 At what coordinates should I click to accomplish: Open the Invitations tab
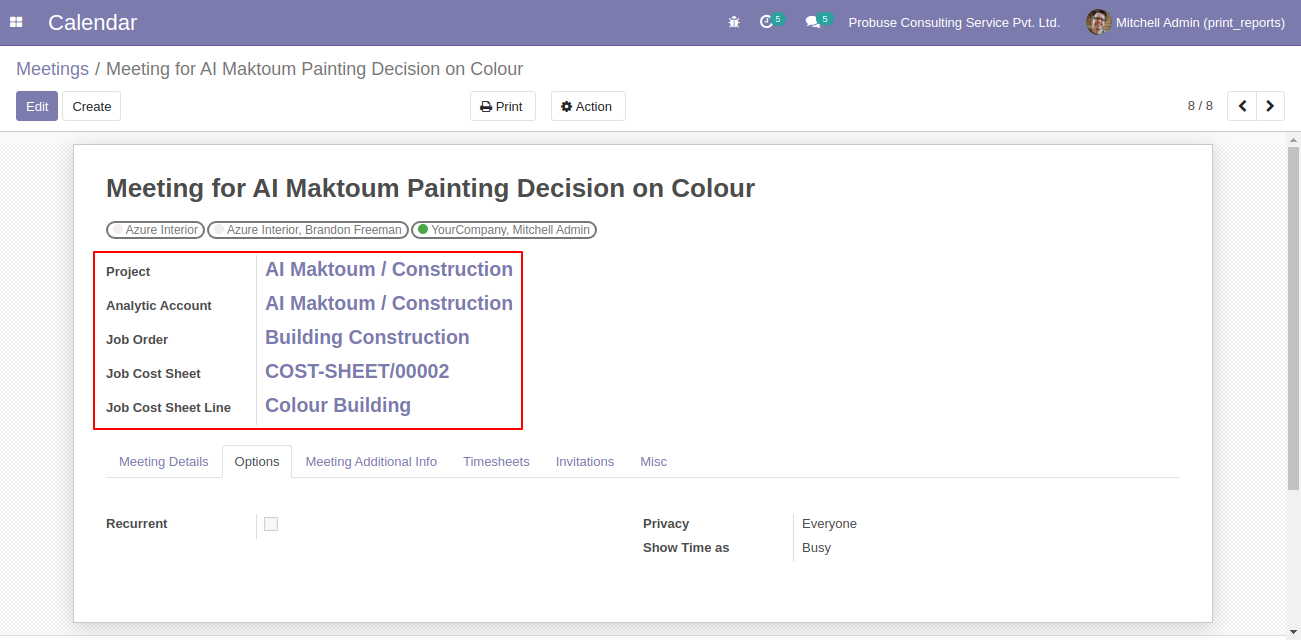coord(585,462)
